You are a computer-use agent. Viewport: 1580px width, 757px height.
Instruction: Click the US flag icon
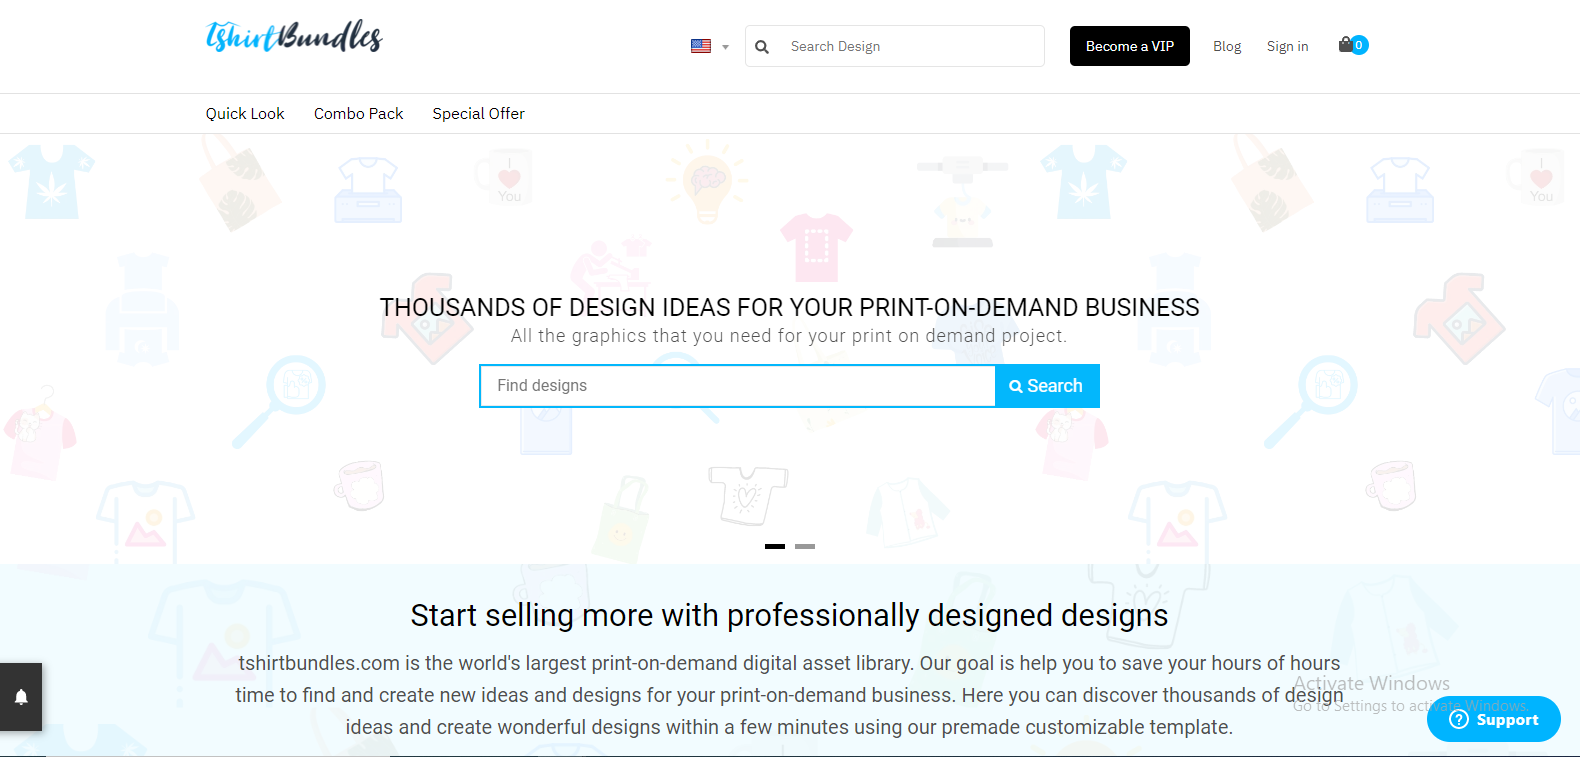click(x=701, y=46)
